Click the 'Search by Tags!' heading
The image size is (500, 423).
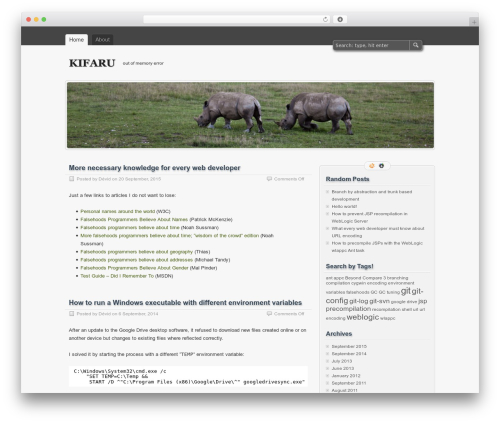[x=349, y=266]
